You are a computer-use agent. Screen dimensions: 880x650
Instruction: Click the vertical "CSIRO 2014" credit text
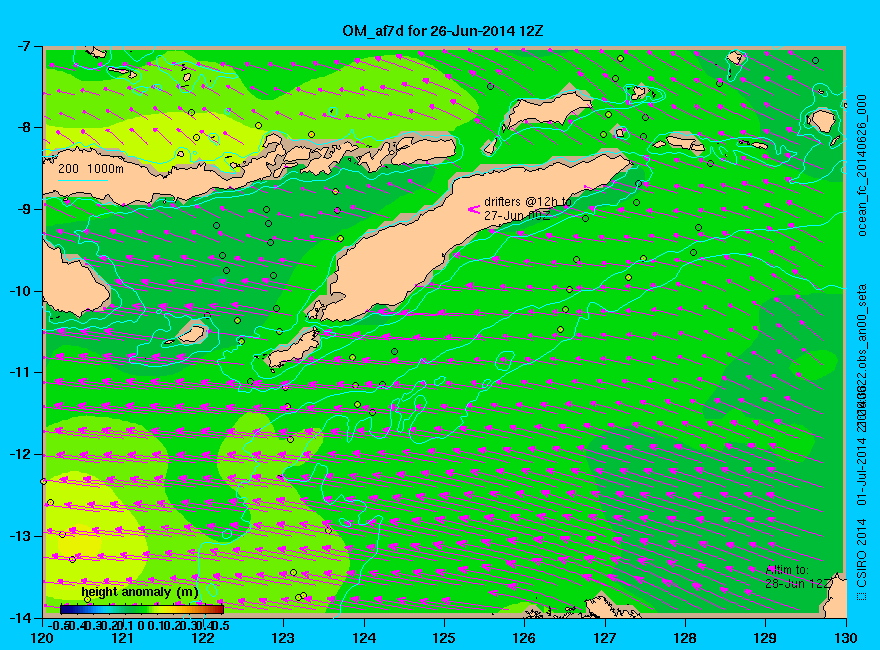pyautogui.click(x=862, y=553)
